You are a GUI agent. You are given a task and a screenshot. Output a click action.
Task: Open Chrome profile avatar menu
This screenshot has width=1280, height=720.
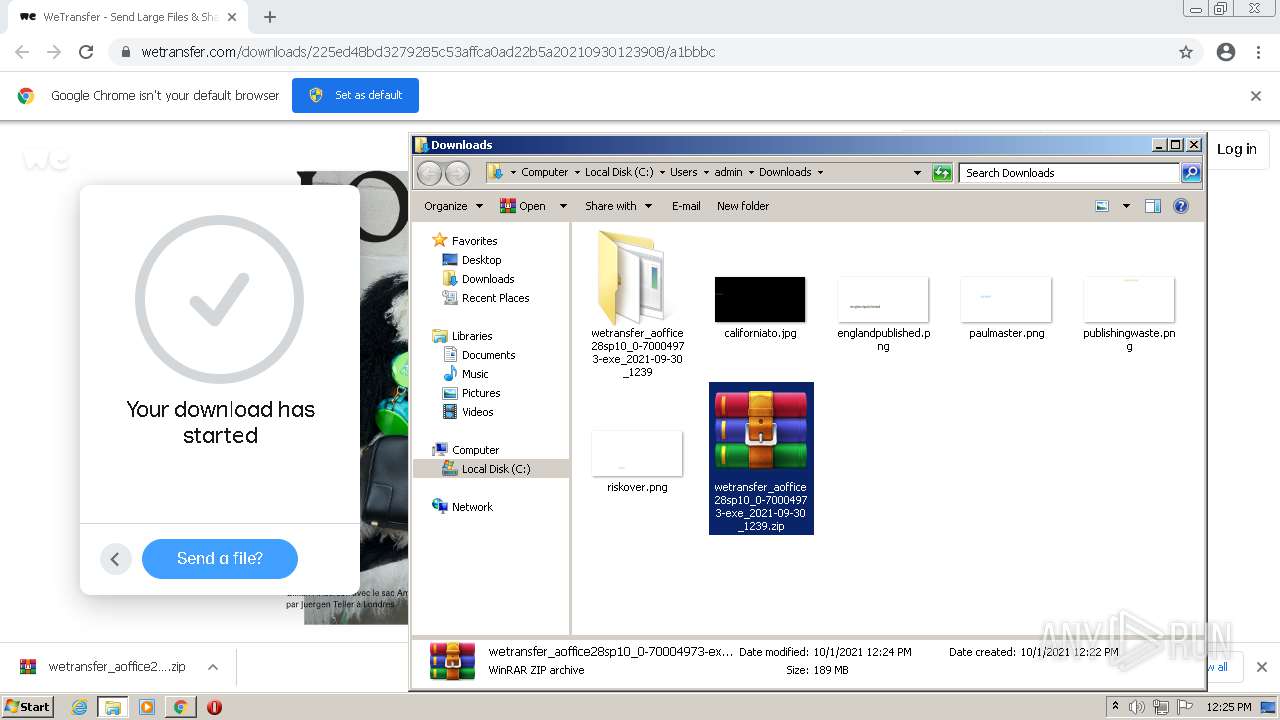coord(1226,52)
